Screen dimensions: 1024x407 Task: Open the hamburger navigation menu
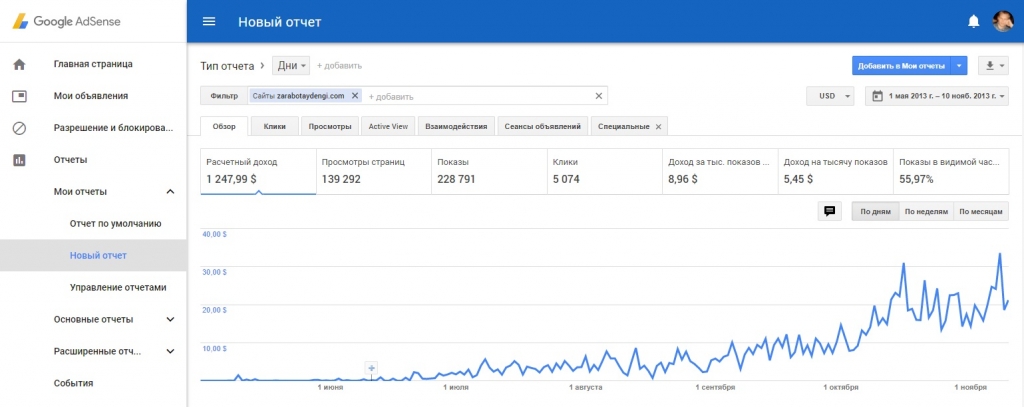point(209,21)
